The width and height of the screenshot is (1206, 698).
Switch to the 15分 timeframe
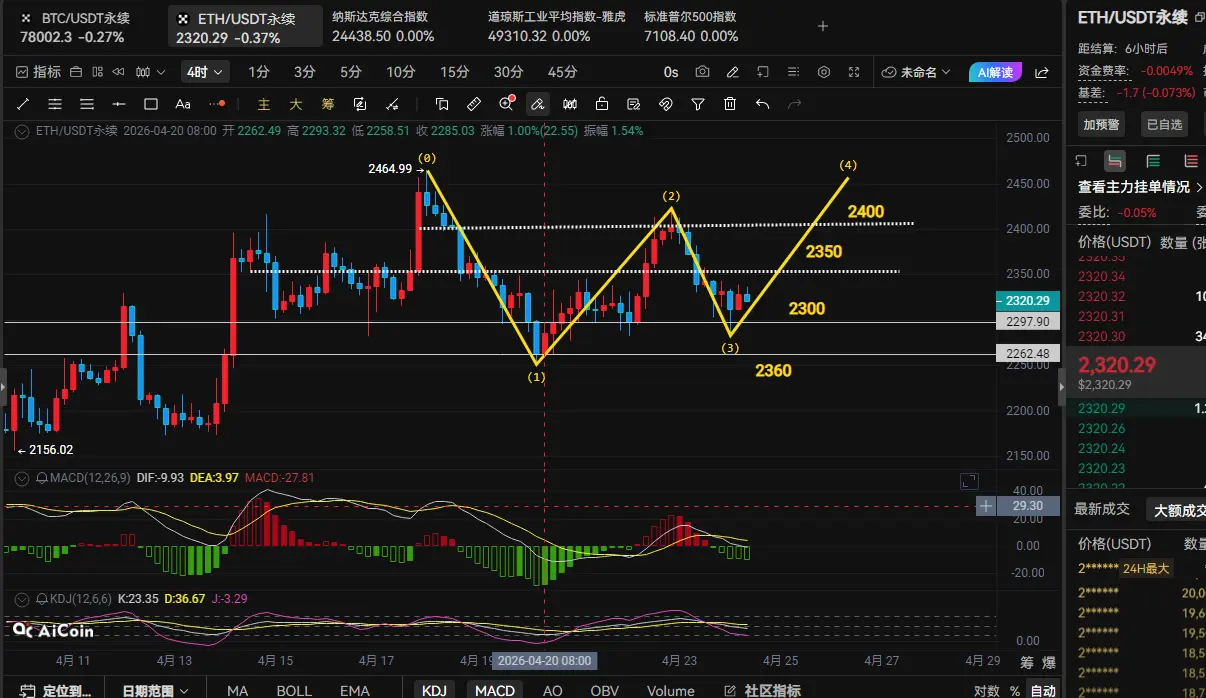pyautogui.click(x=454, y=72)
